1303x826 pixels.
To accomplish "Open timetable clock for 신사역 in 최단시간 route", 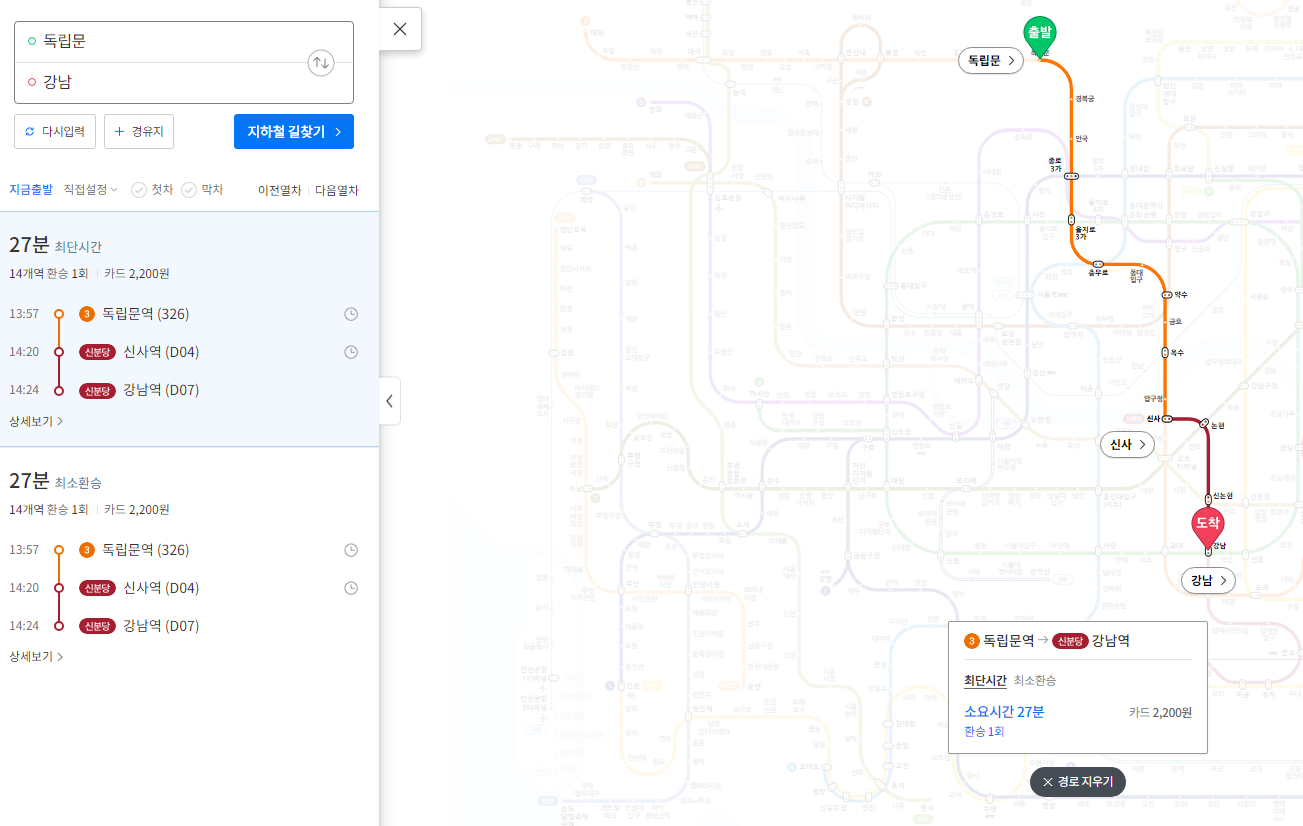I will tap(351, 352).
